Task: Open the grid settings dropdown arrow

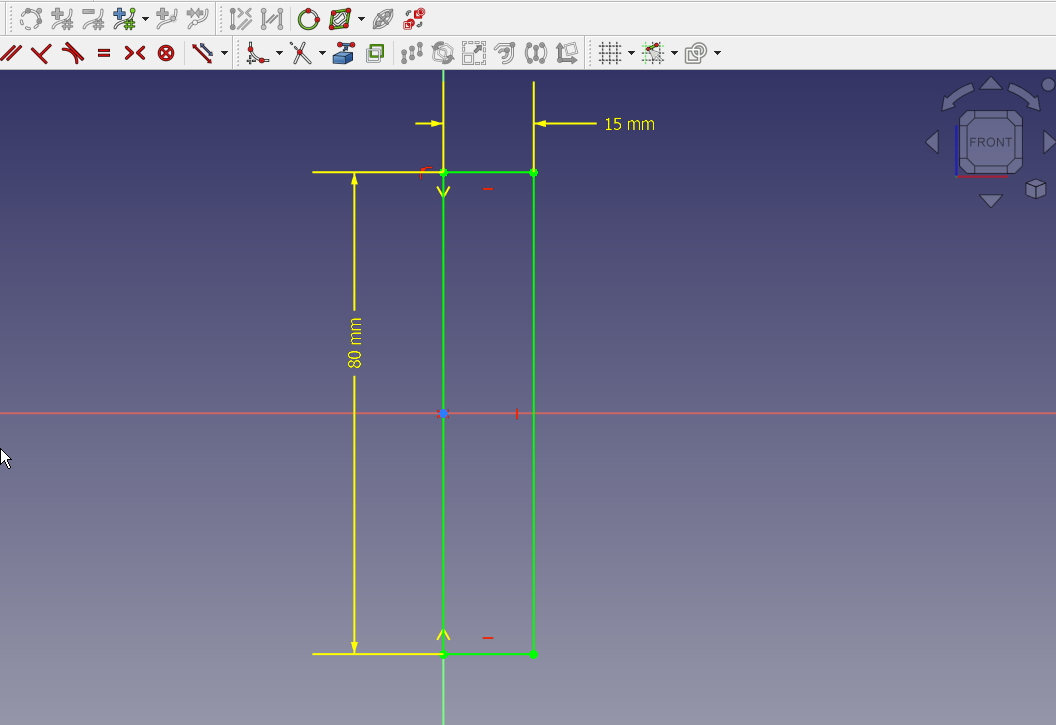Action: click(x=631, y=53)
